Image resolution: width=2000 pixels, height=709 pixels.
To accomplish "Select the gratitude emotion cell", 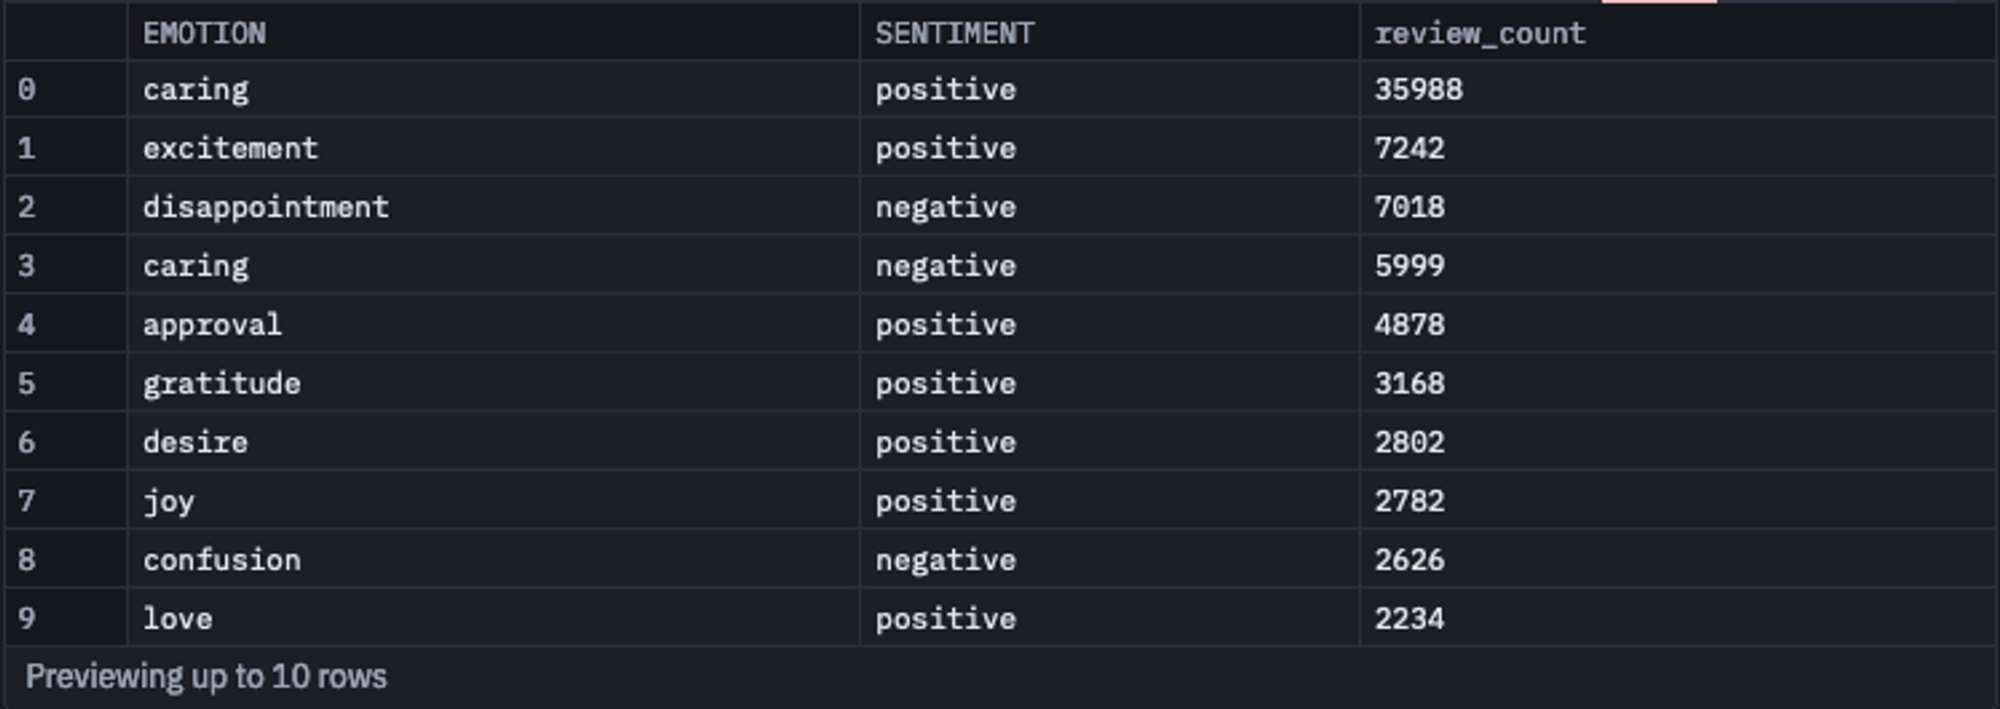I will (493, 384).
